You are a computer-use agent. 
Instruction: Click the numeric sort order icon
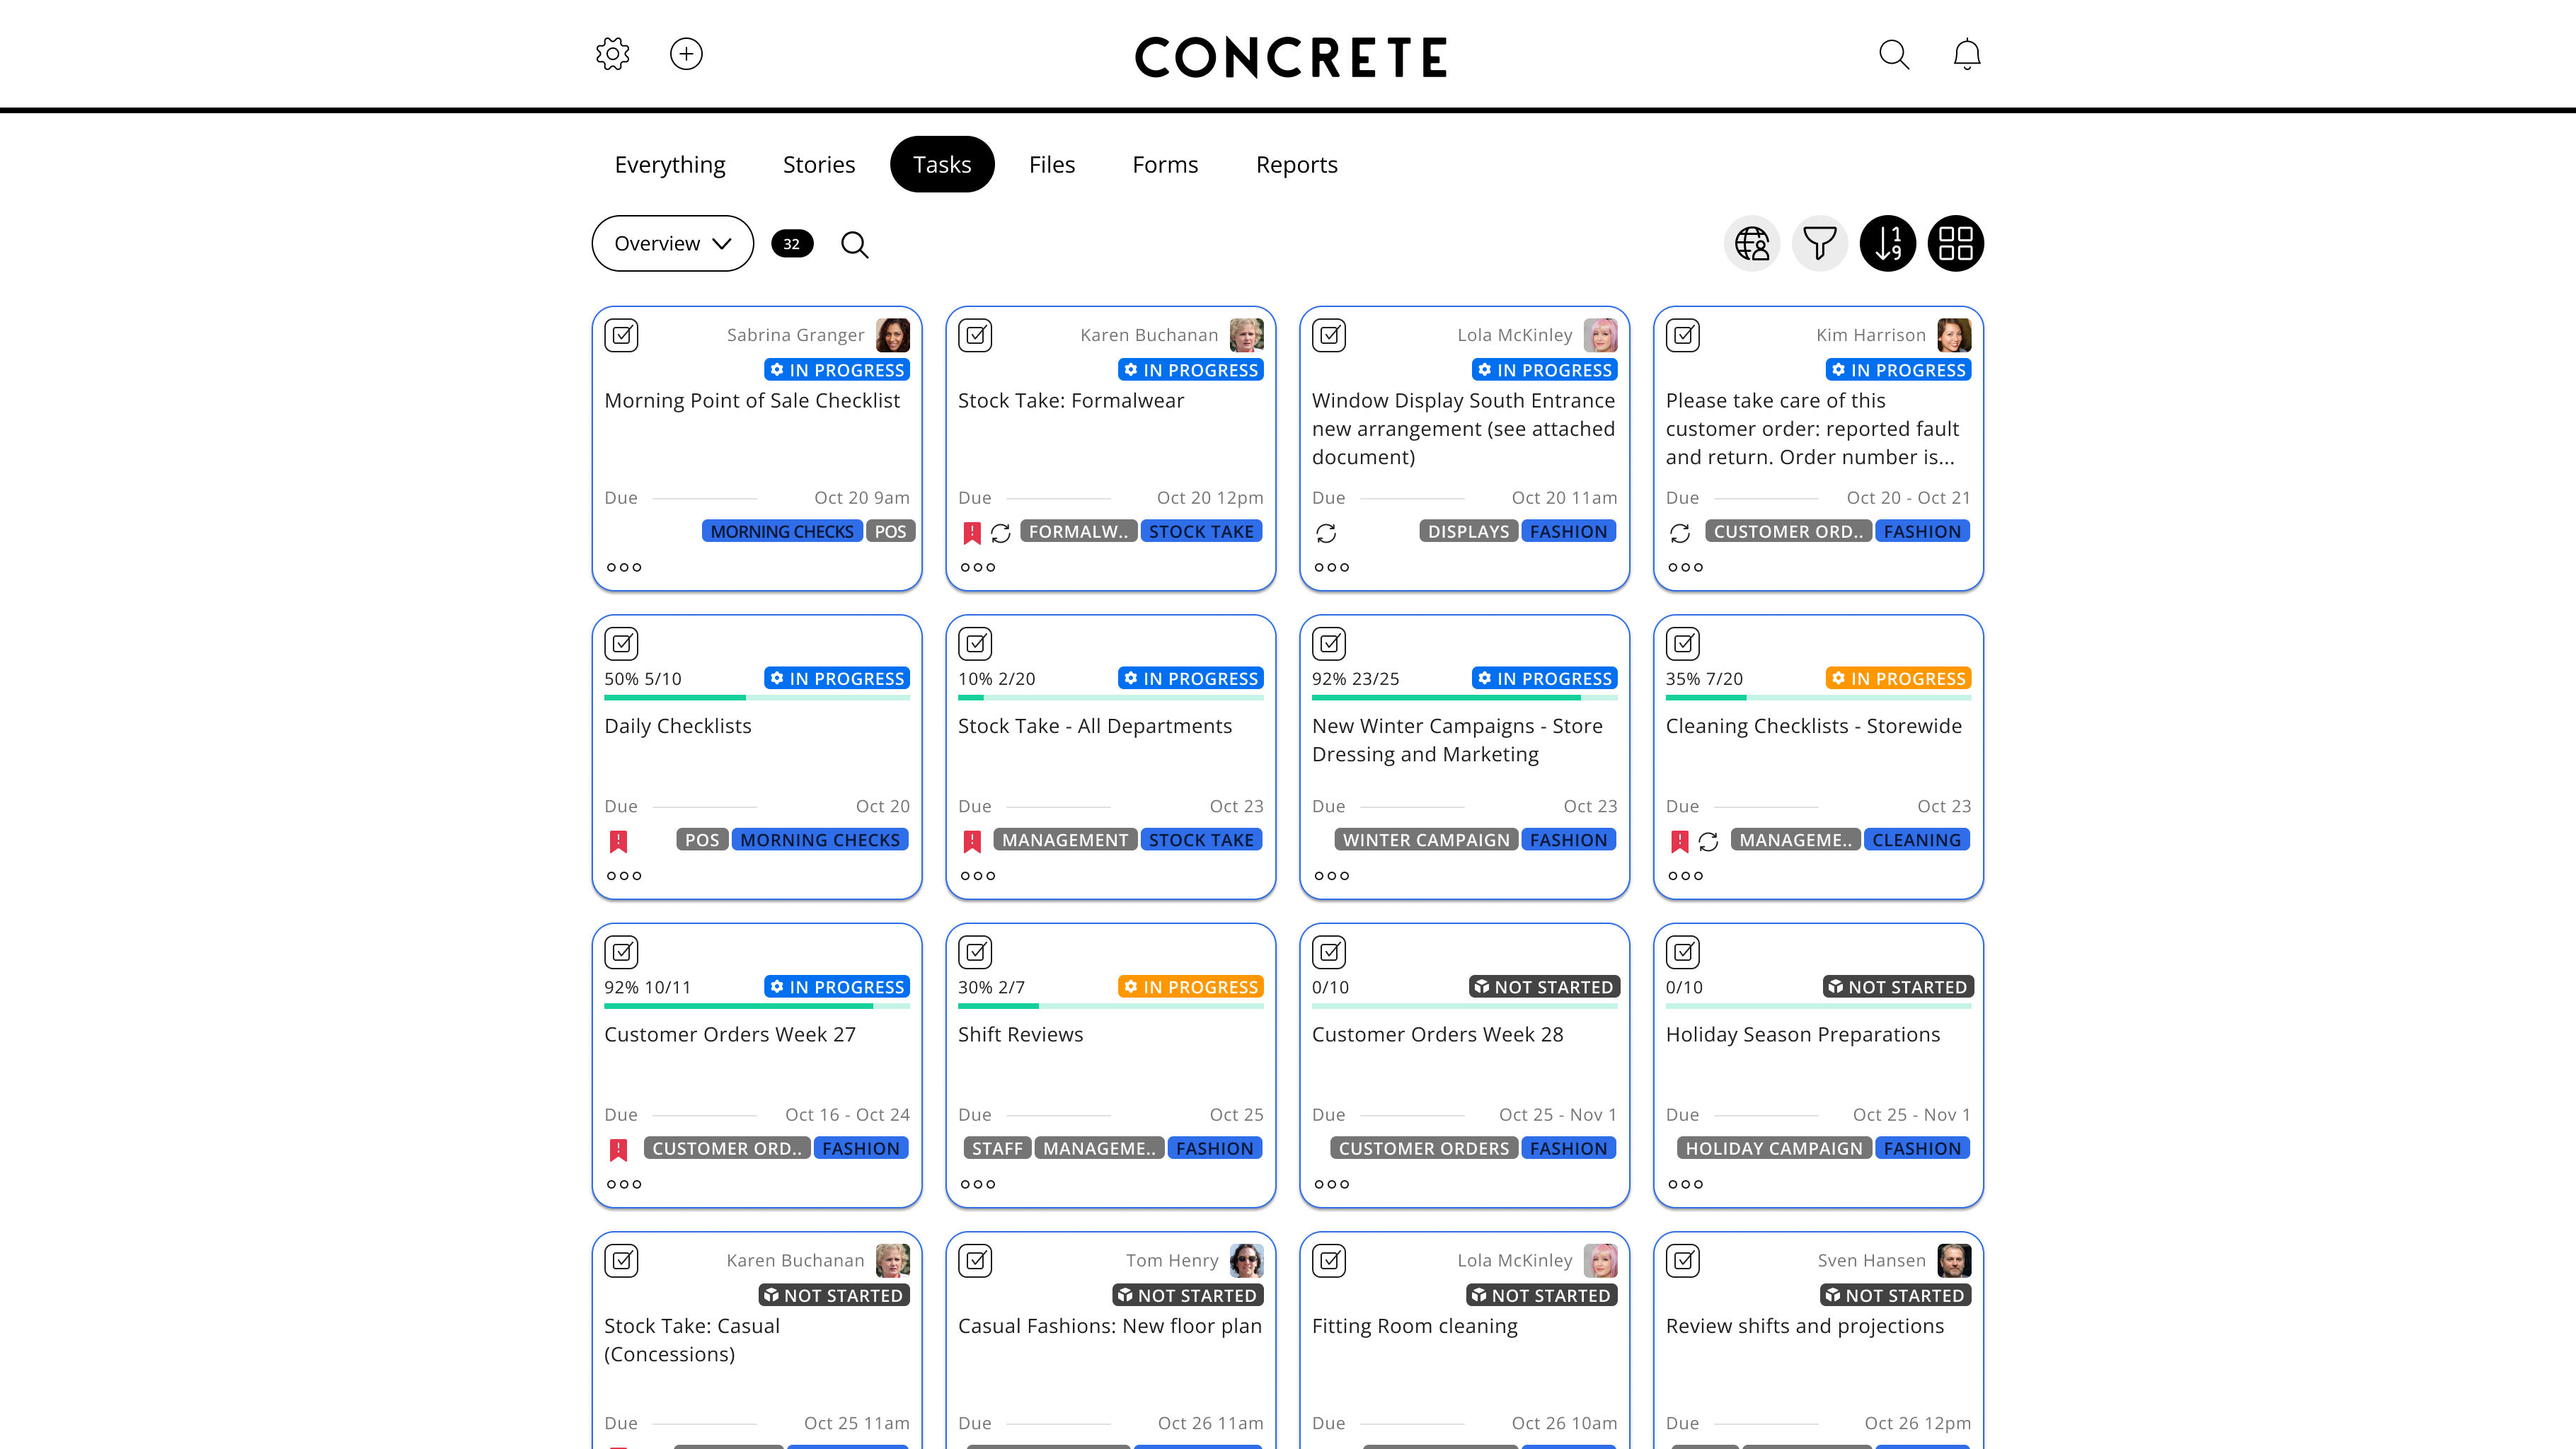(x=1888, y=243)
